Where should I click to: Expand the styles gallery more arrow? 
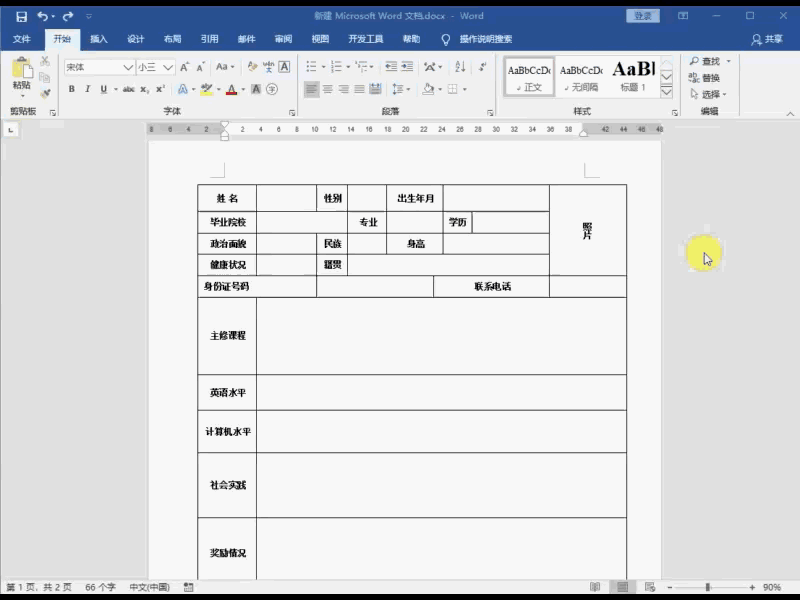(666, 92)
